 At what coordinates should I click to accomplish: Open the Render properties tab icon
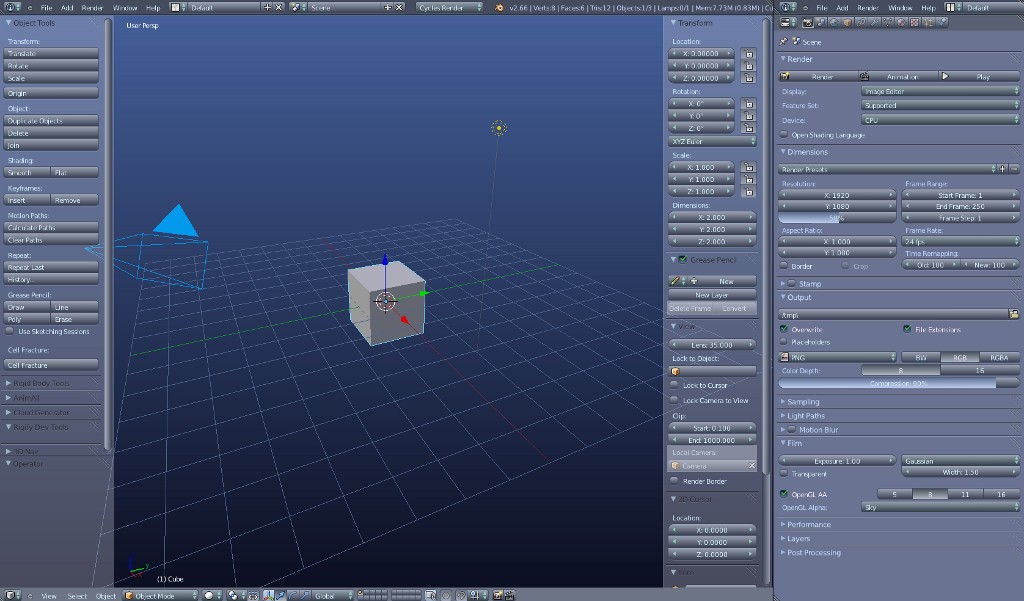pos(807,22)
